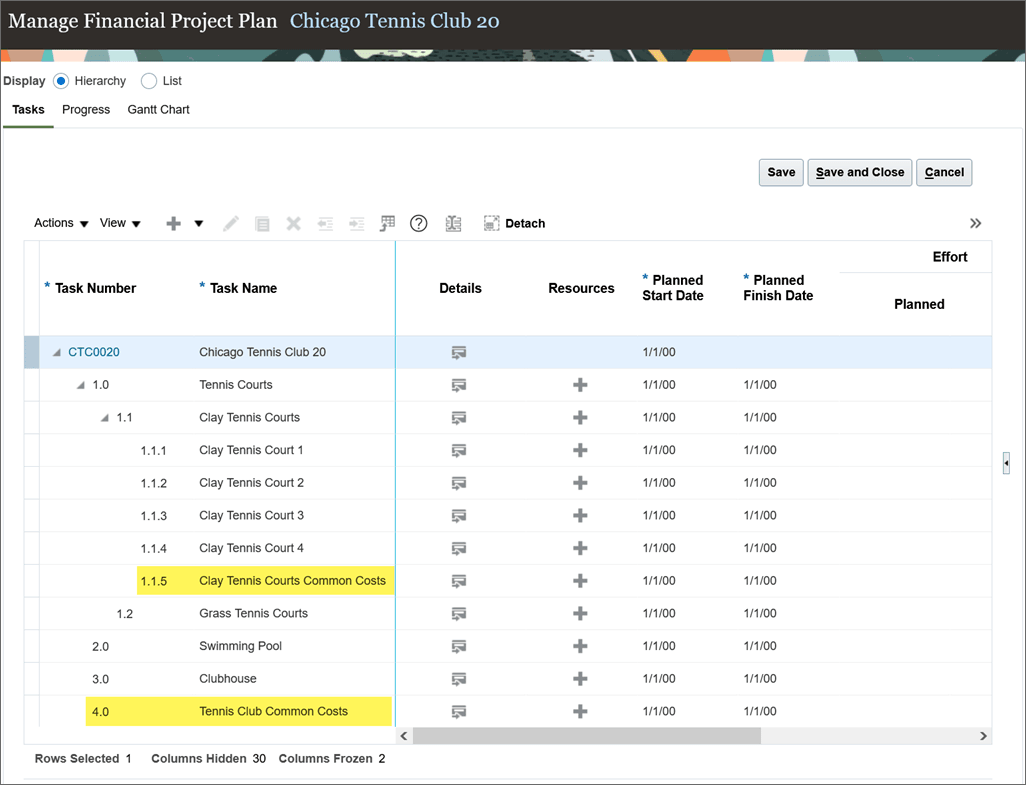
Task: Add a new task using the plus icon
Action: 173,223
